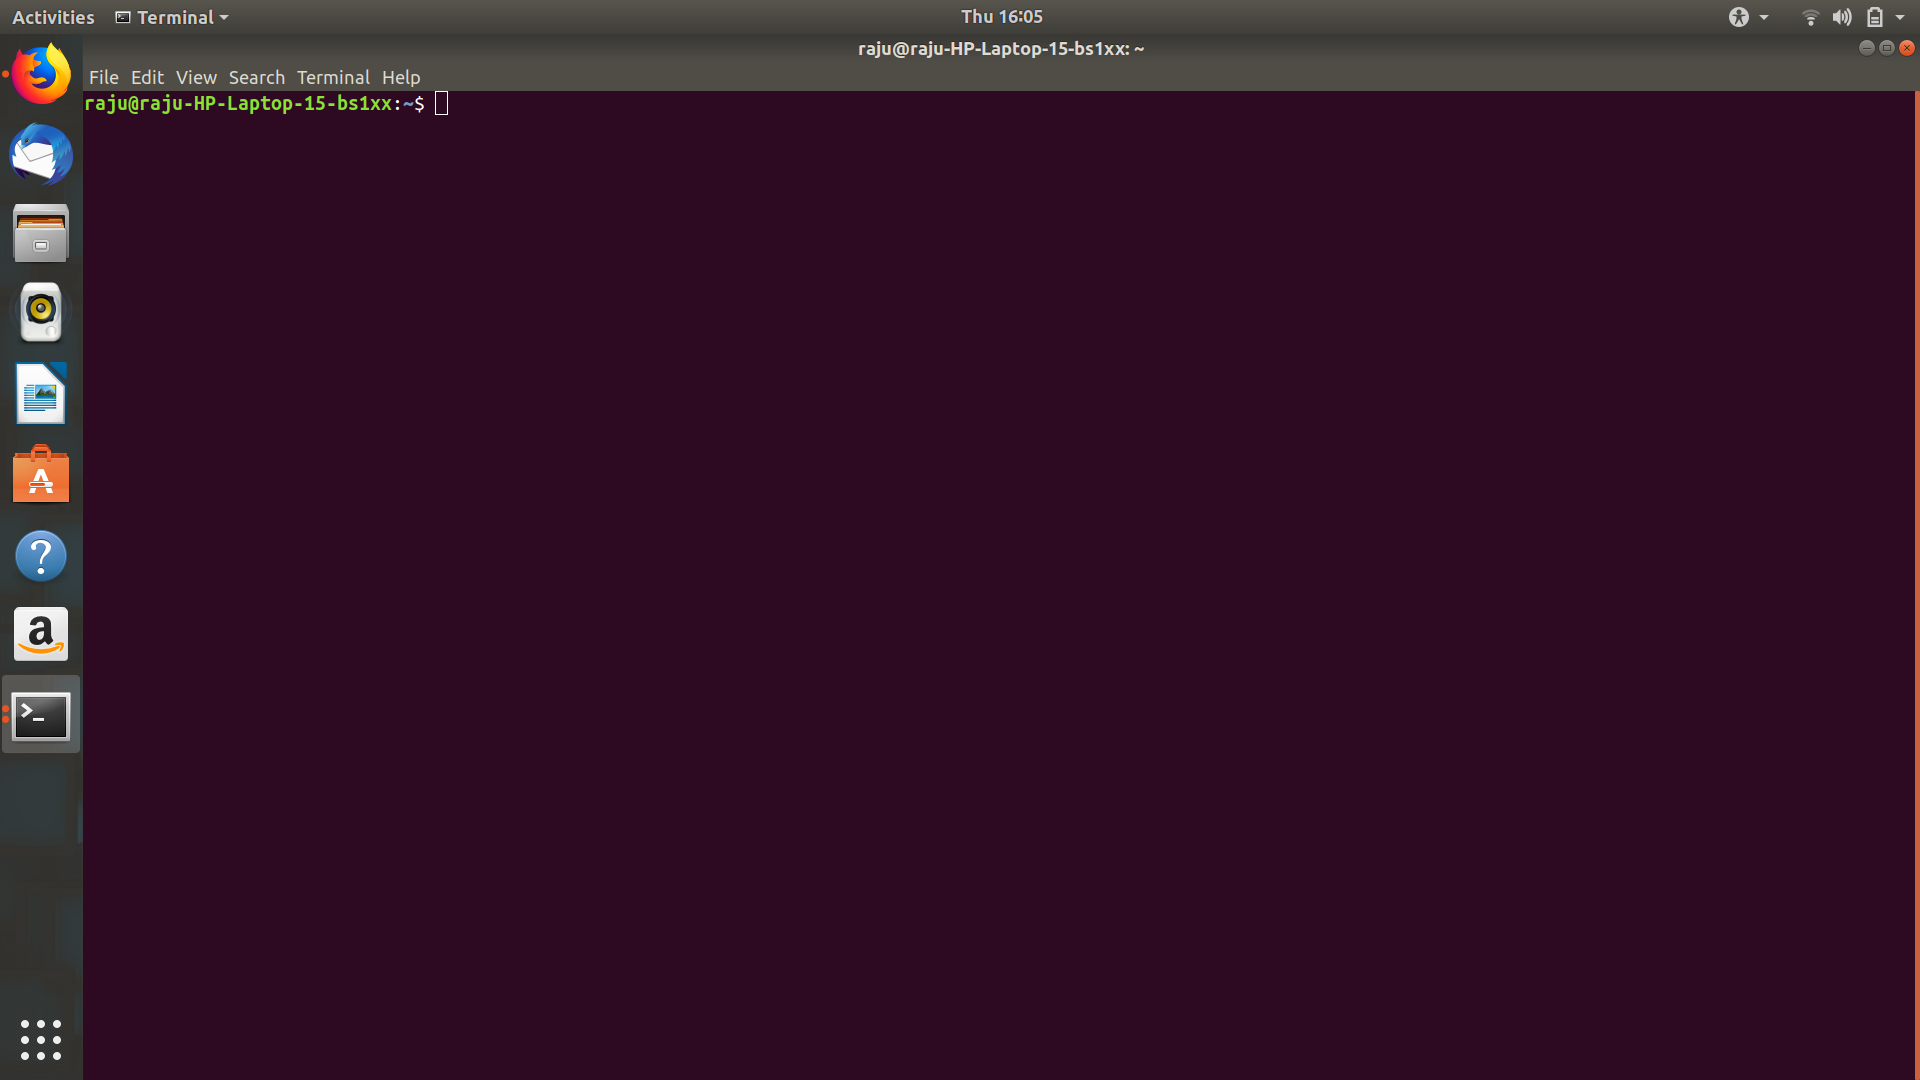Open the Search menu

256,77
